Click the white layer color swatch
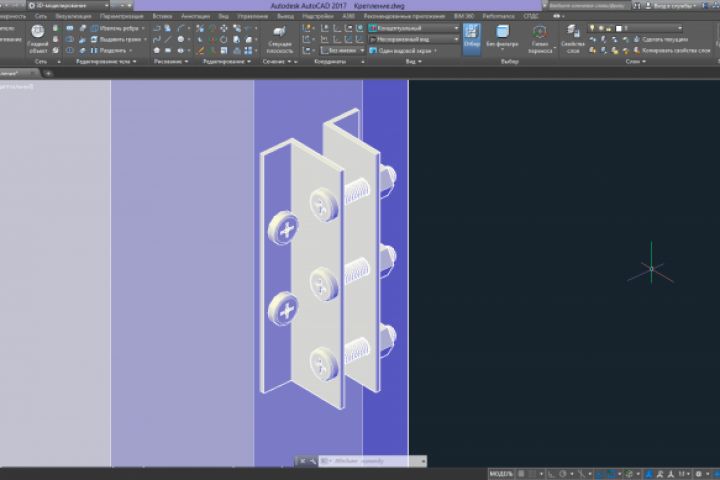Screen dimensions: 720x480 (x=619, y=28)
